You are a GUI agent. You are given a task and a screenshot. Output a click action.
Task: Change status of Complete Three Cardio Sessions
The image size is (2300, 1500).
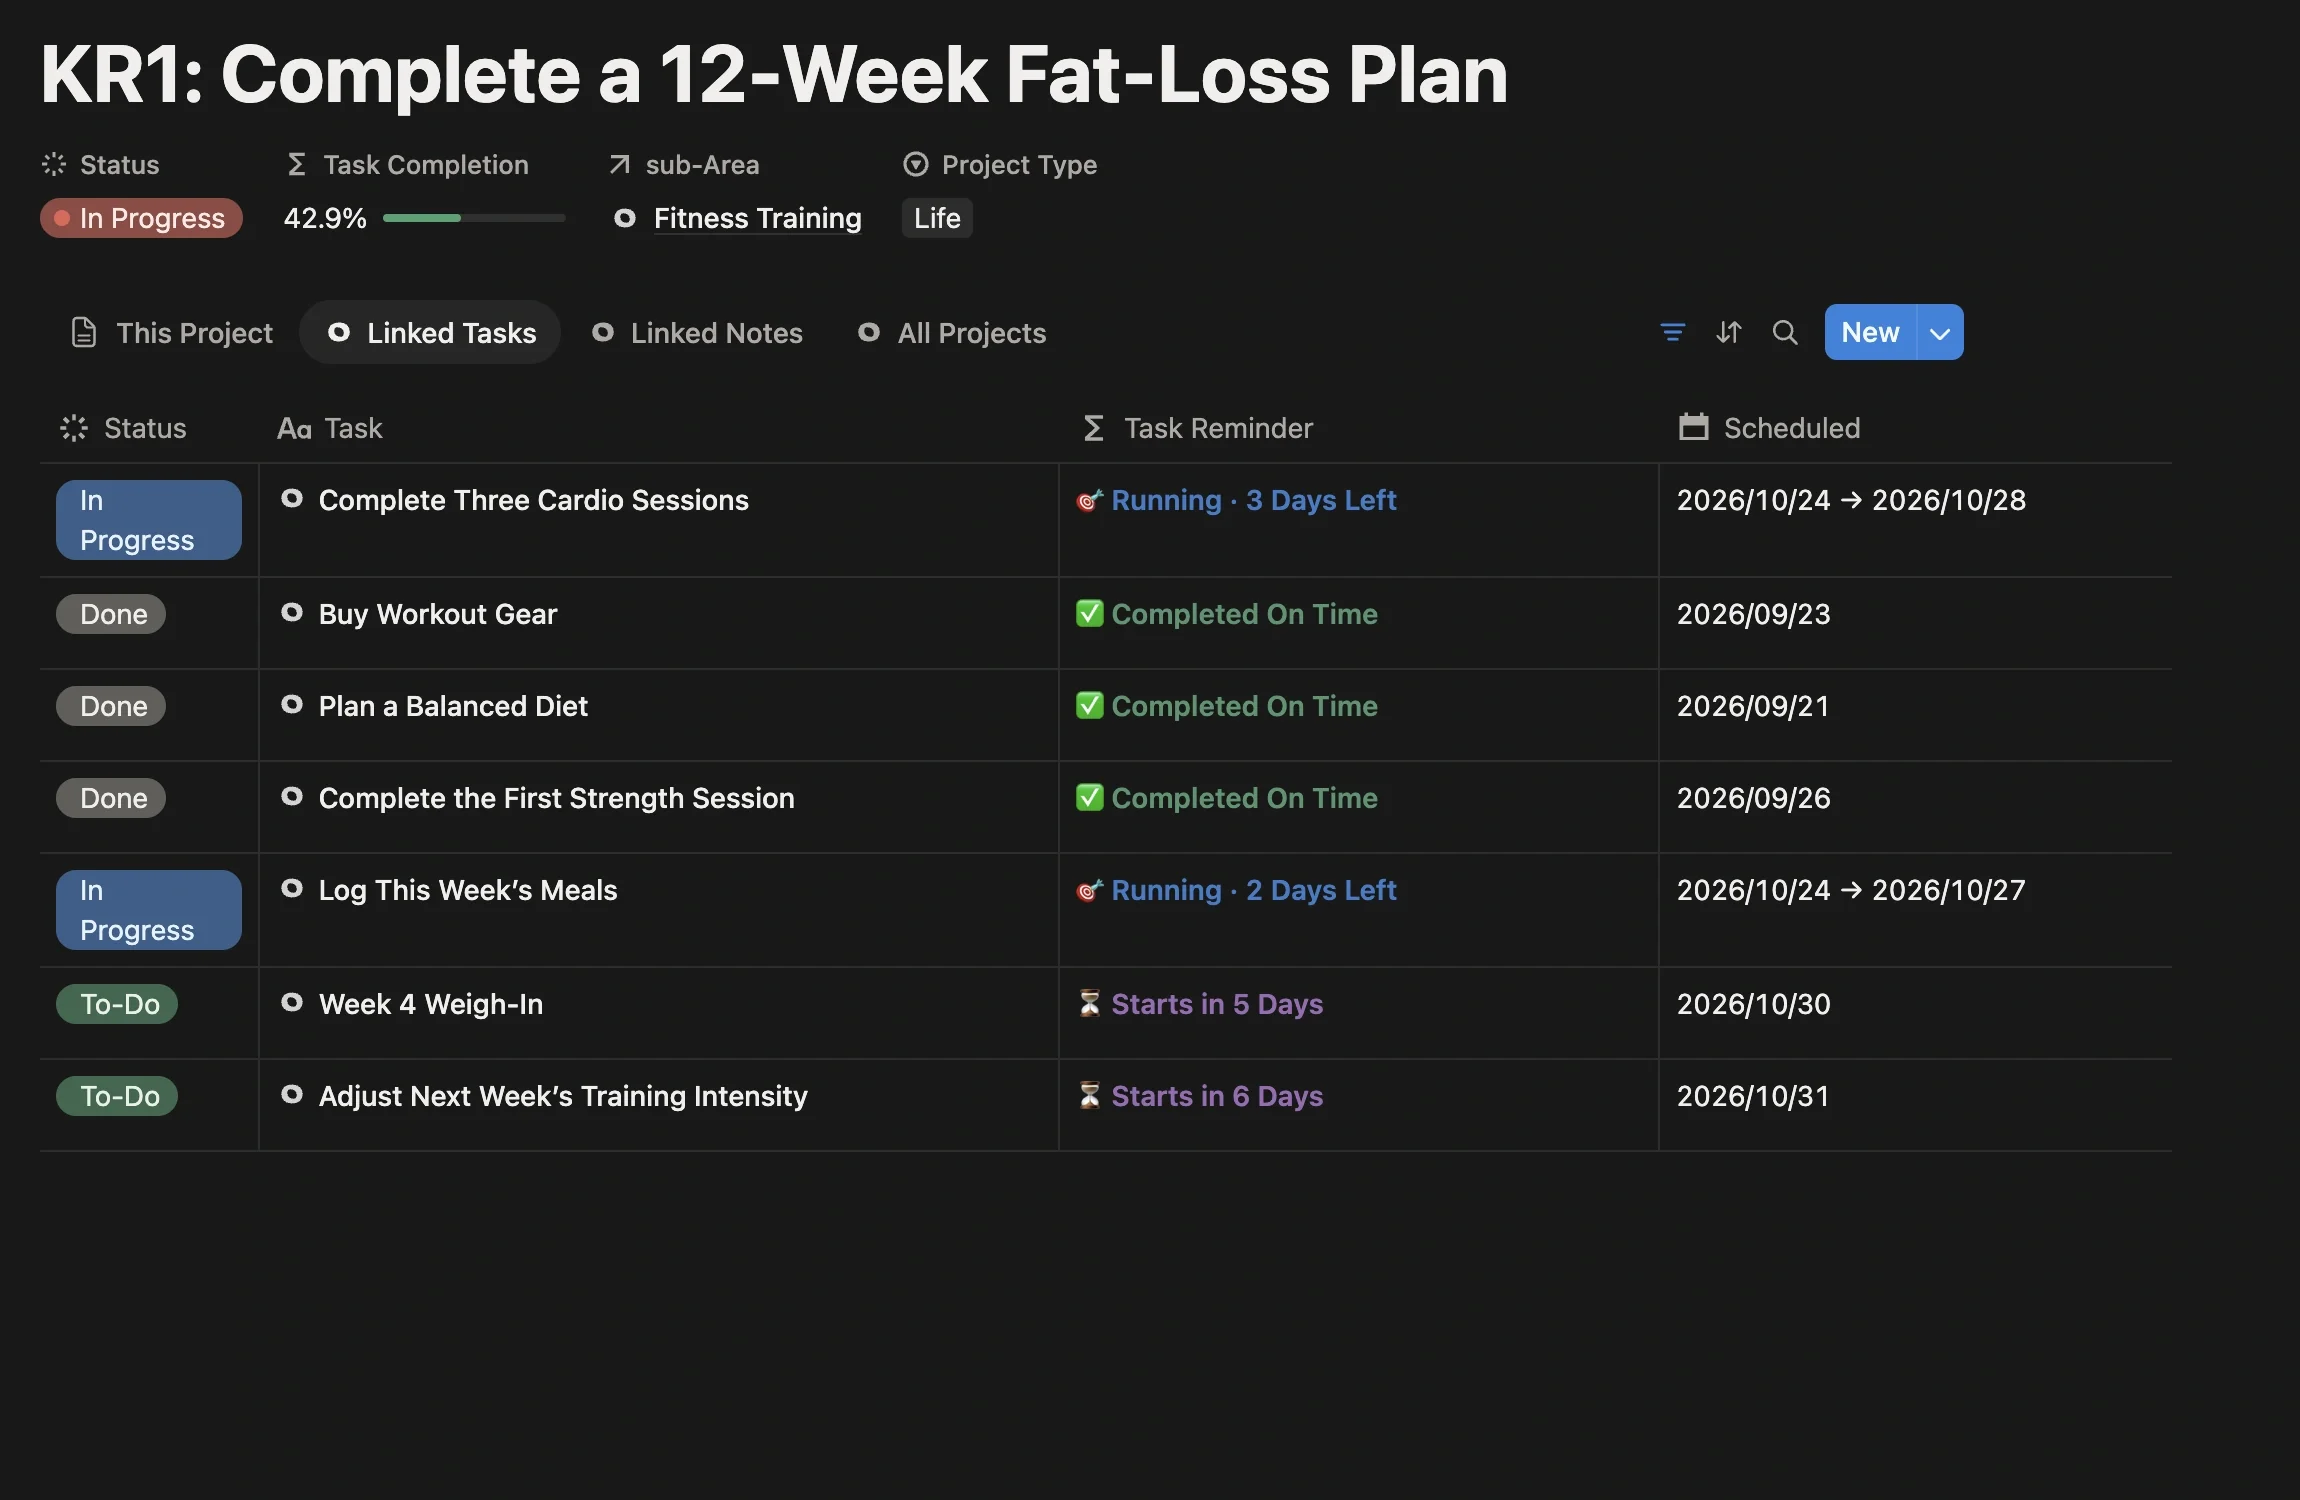pyautogui.click(x=148, y=520)
